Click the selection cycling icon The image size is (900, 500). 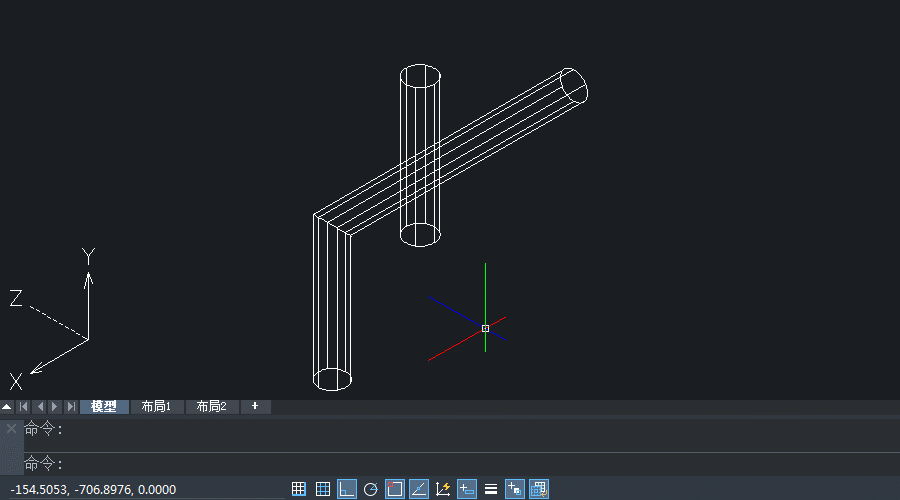(539, 489)
